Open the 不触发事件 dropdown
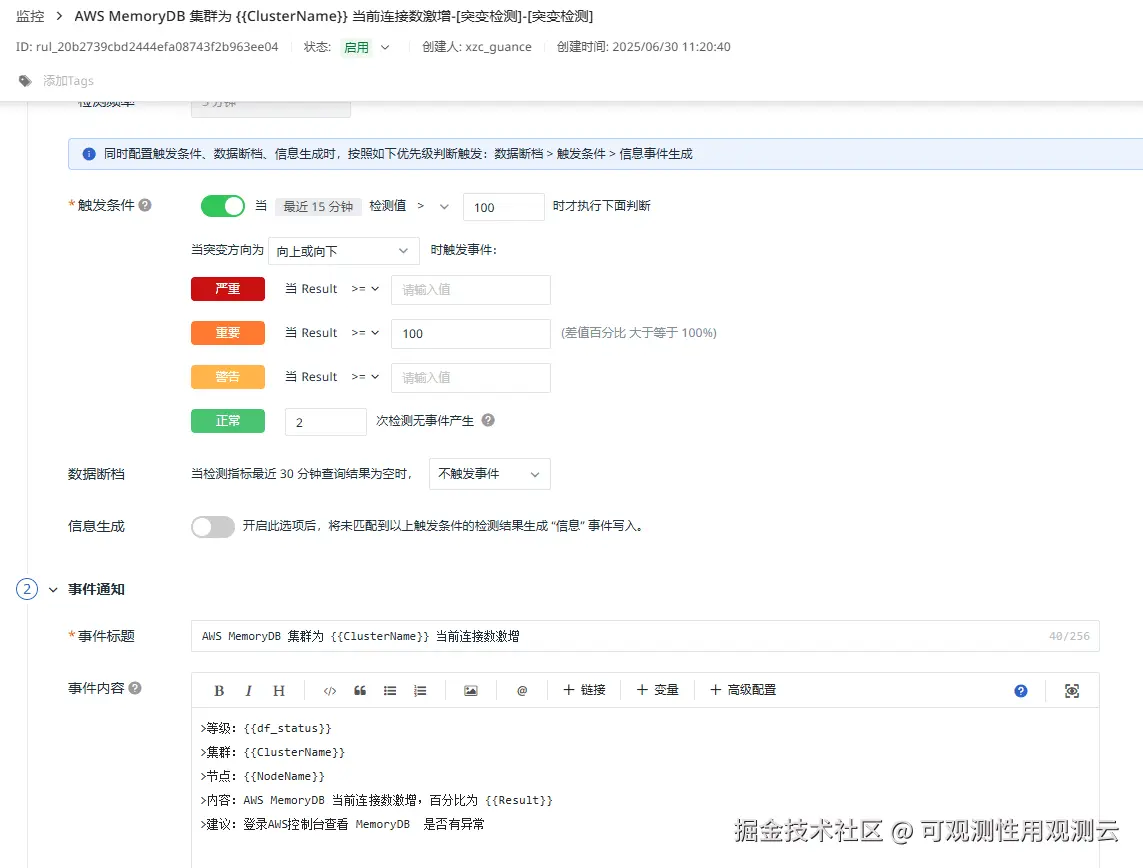 [x=490, y=474]
